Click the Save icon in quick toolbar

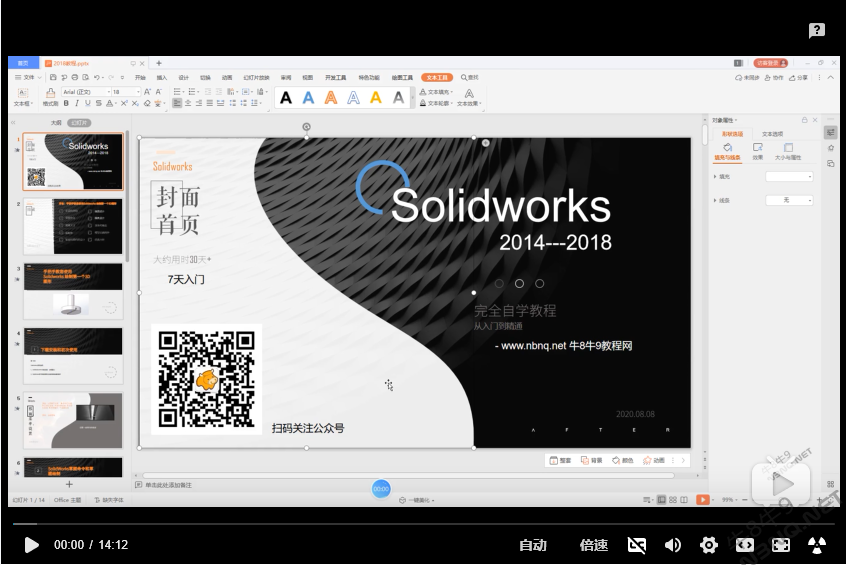53,77
